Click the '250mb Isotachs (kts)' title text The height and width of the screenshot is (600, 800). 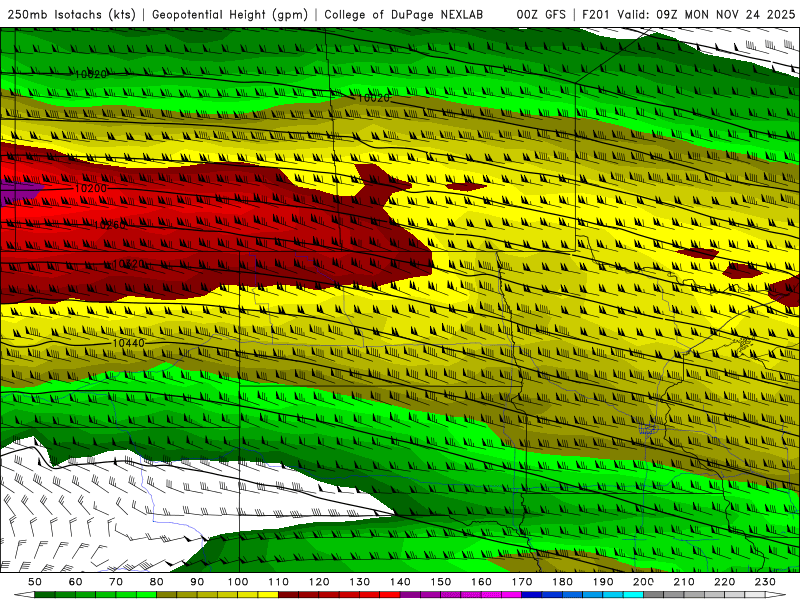tap(71, 15)
